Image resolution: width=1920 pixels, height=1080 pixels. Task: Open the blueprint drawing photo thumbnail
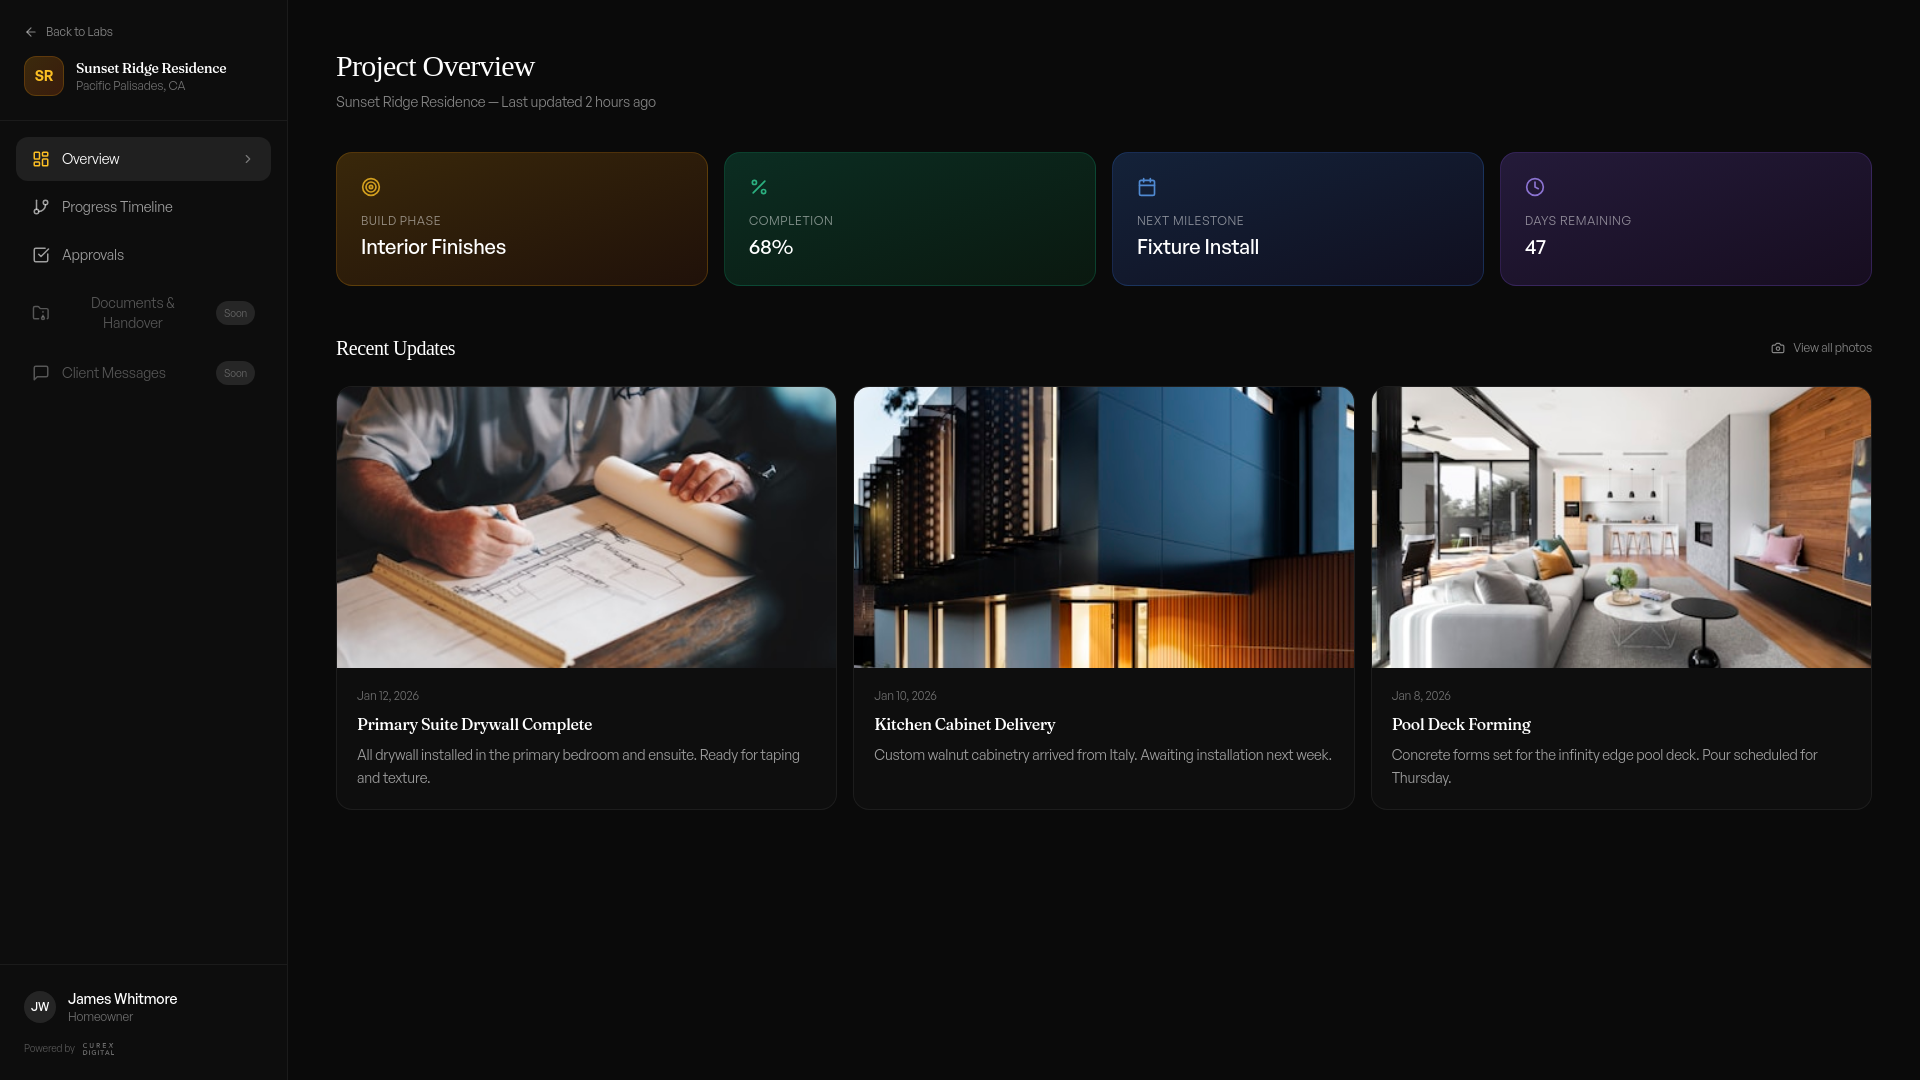tap(586, 527)
